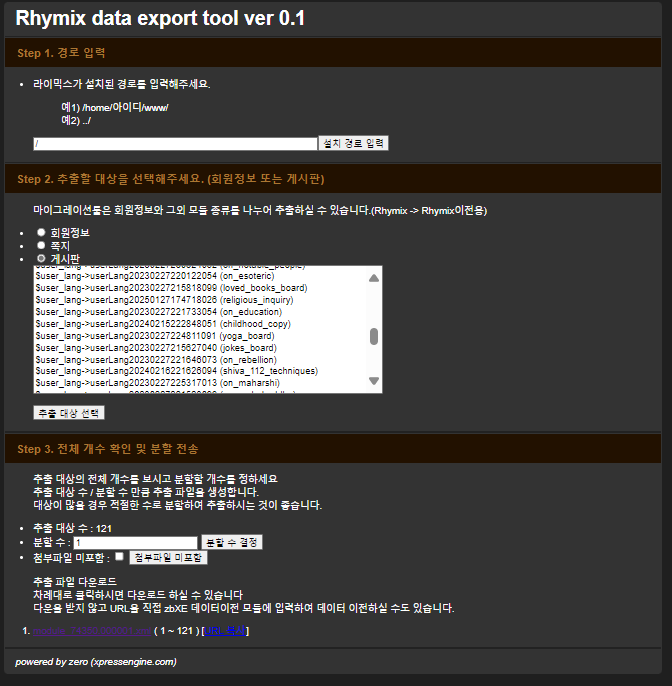This screenshot has width=672, height=686.
Task: Click into the 분할 수 input field
Action: pyautogui.click(x=136, y=543)
